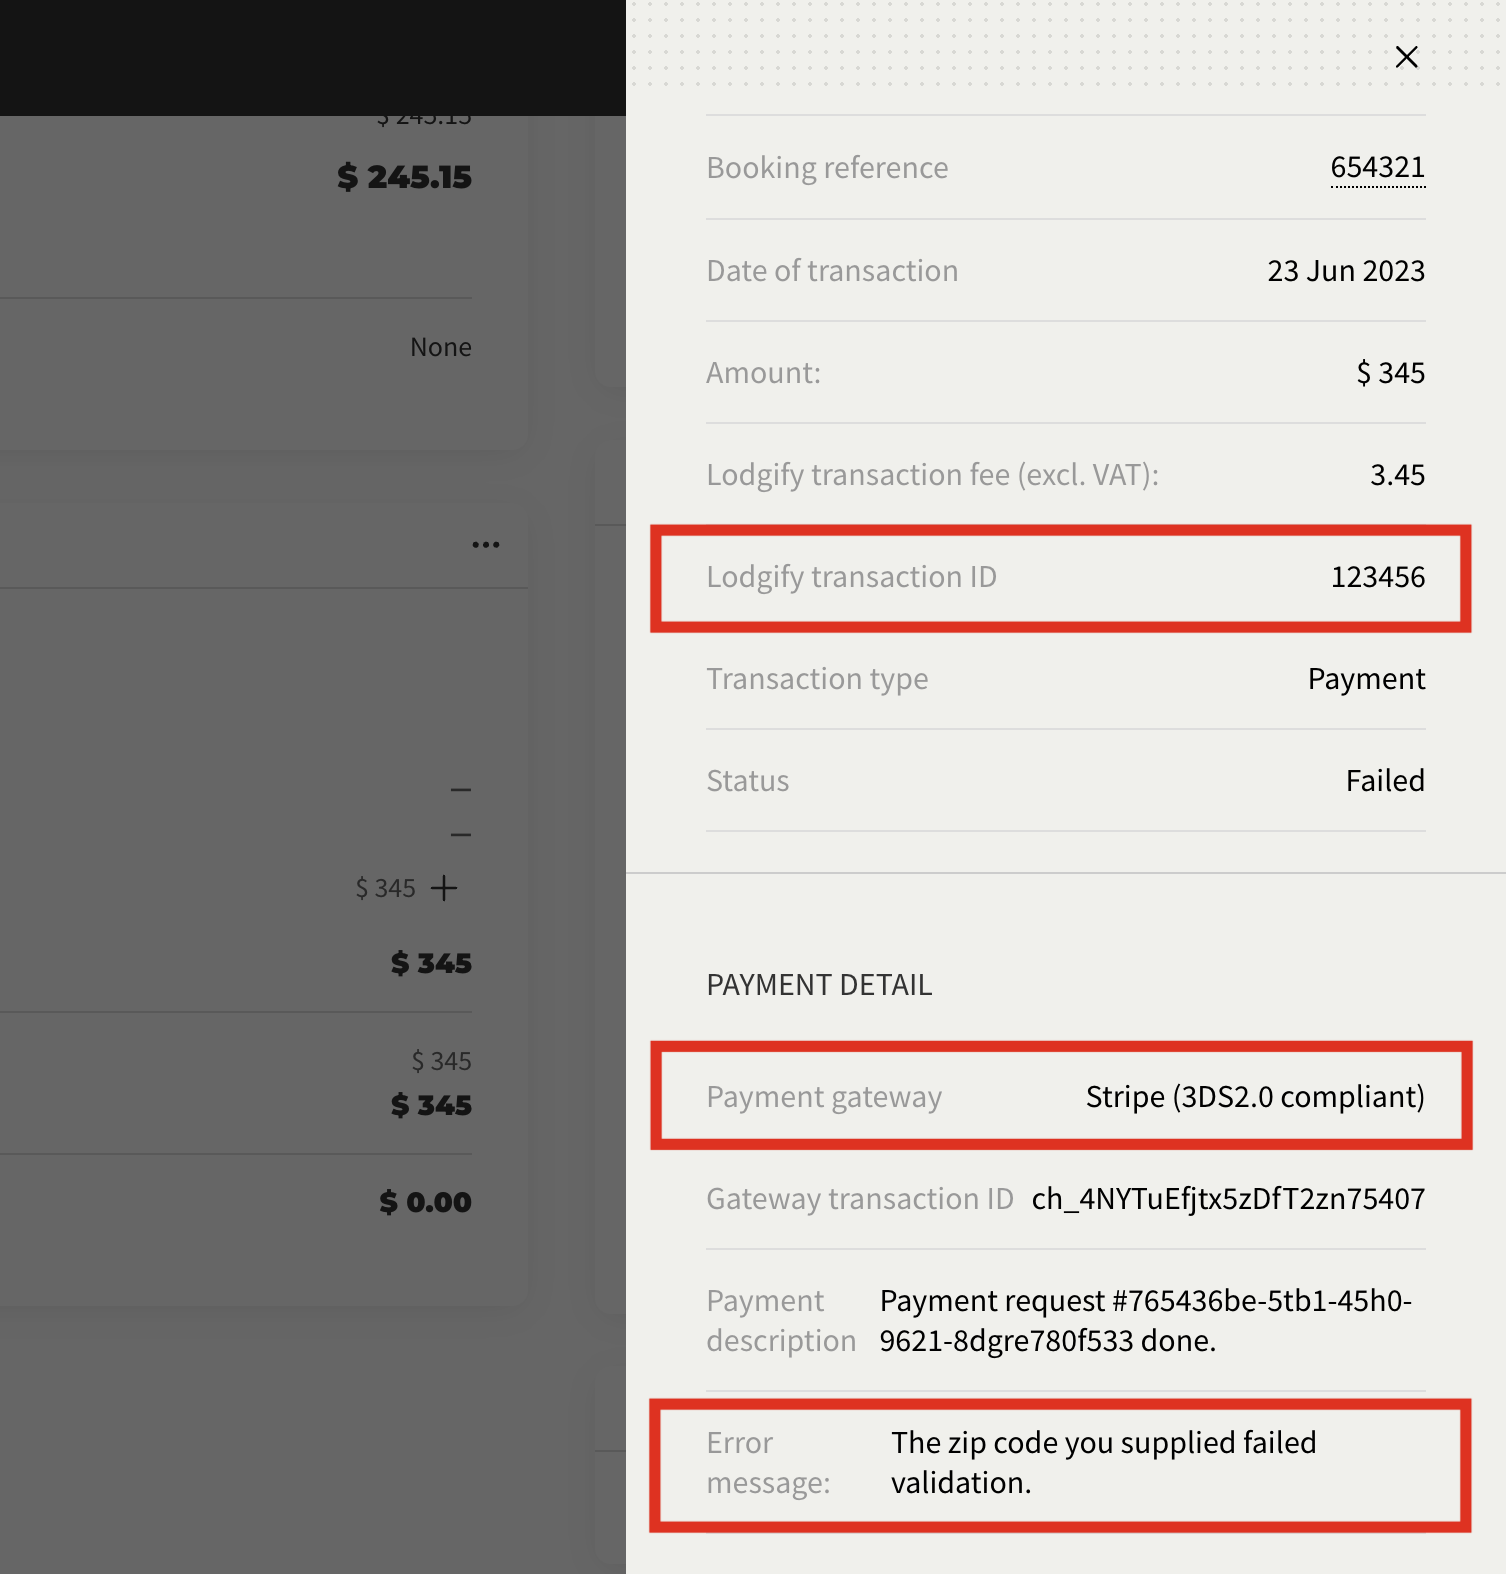1506x1574 pixels.
Task: Click the $ 245.15 bold total
Action: 404,177
